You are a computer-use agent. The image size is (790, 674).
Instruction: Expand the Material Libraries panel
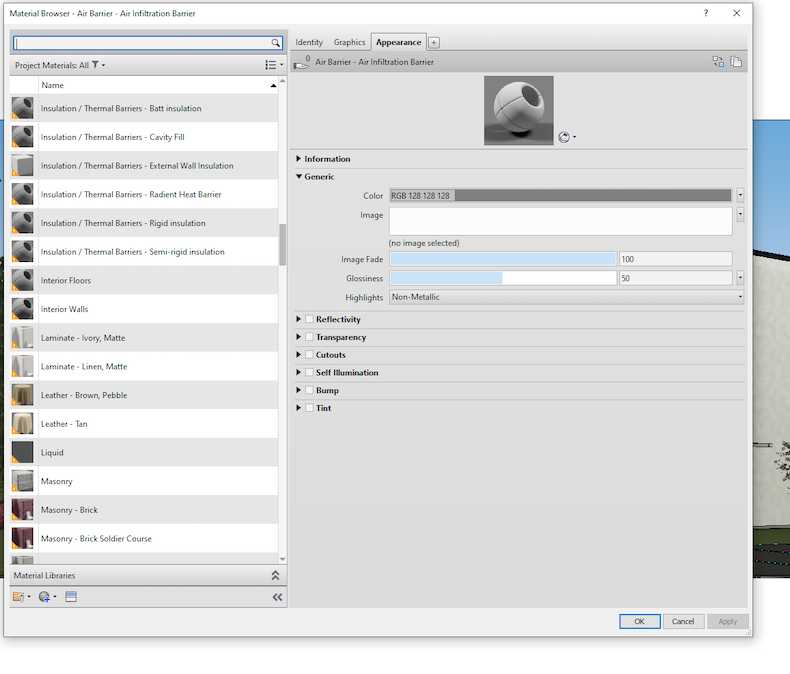[x=275, y=576]
